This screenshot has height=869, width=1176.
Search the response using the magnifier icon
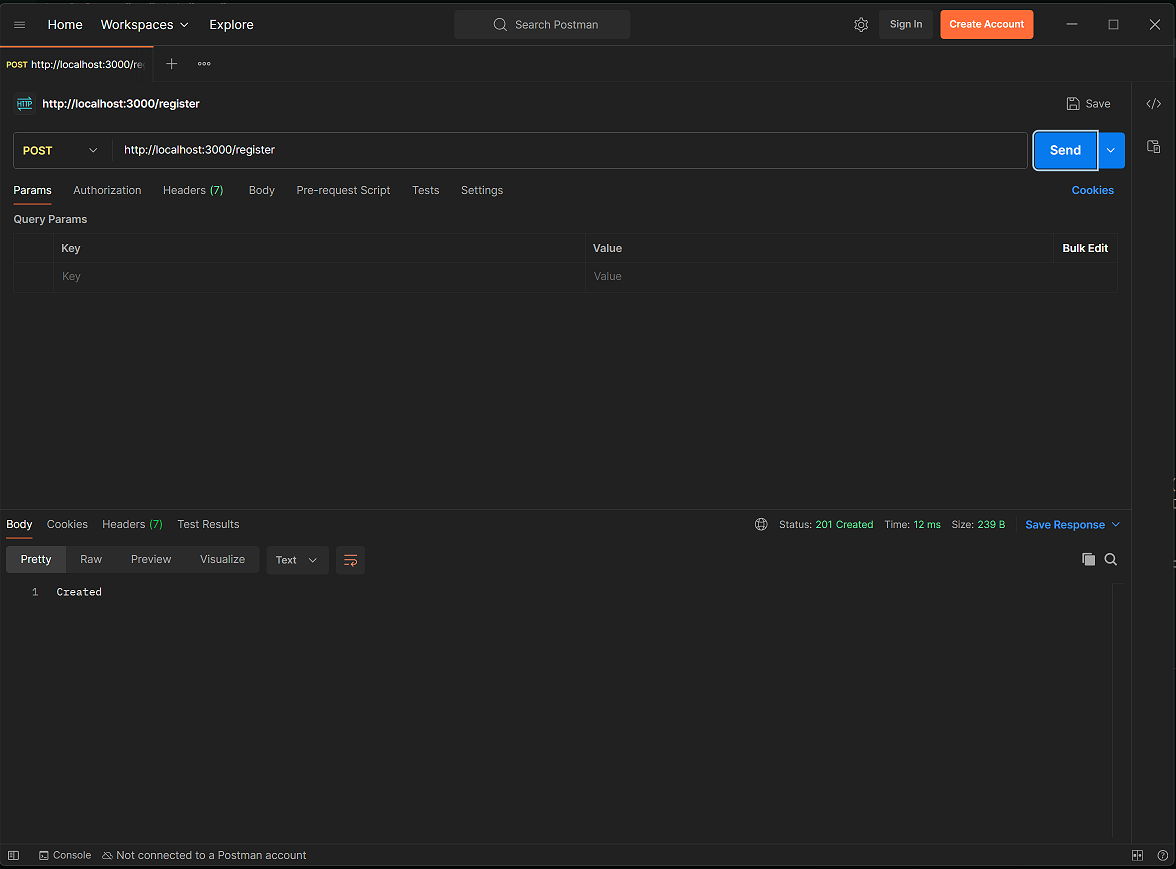pos(1111,560)
